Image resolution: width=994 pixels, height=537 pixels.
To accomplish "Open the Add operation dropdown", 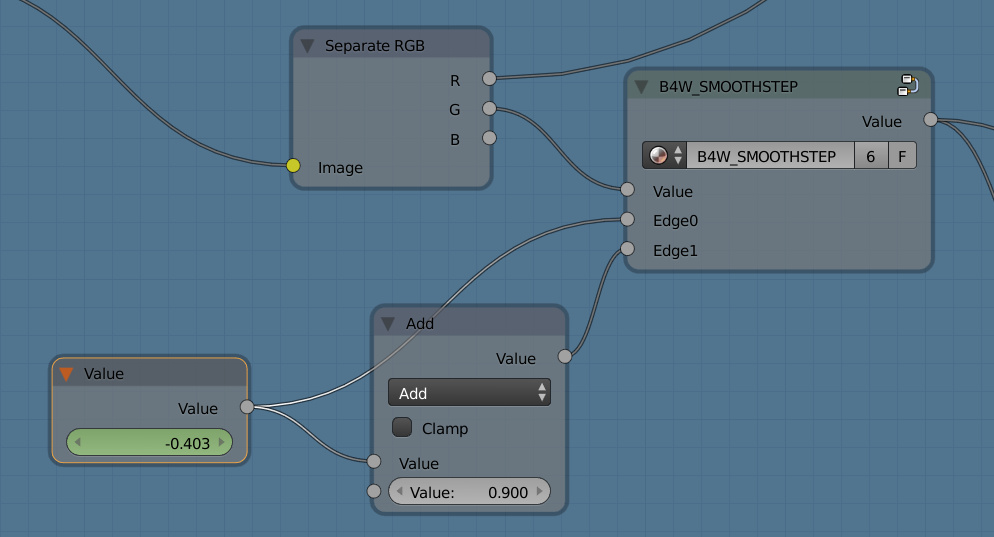I will click(x=469, y=393).
